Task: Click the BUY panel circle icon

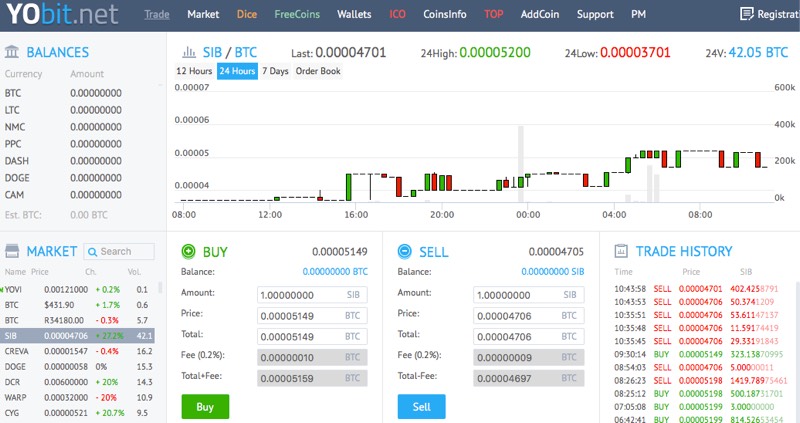Action: [x=188, y=251]
